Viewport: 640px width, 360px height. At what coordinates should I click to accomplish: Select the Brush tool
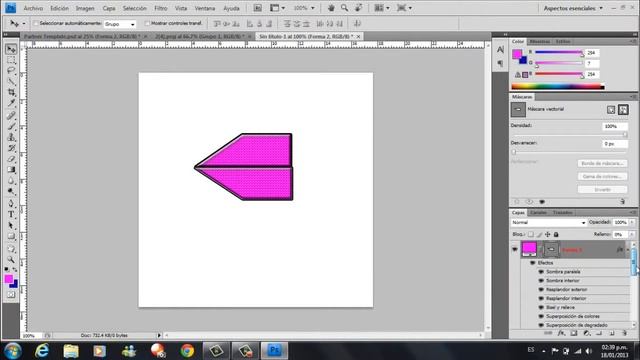point(11,127)
